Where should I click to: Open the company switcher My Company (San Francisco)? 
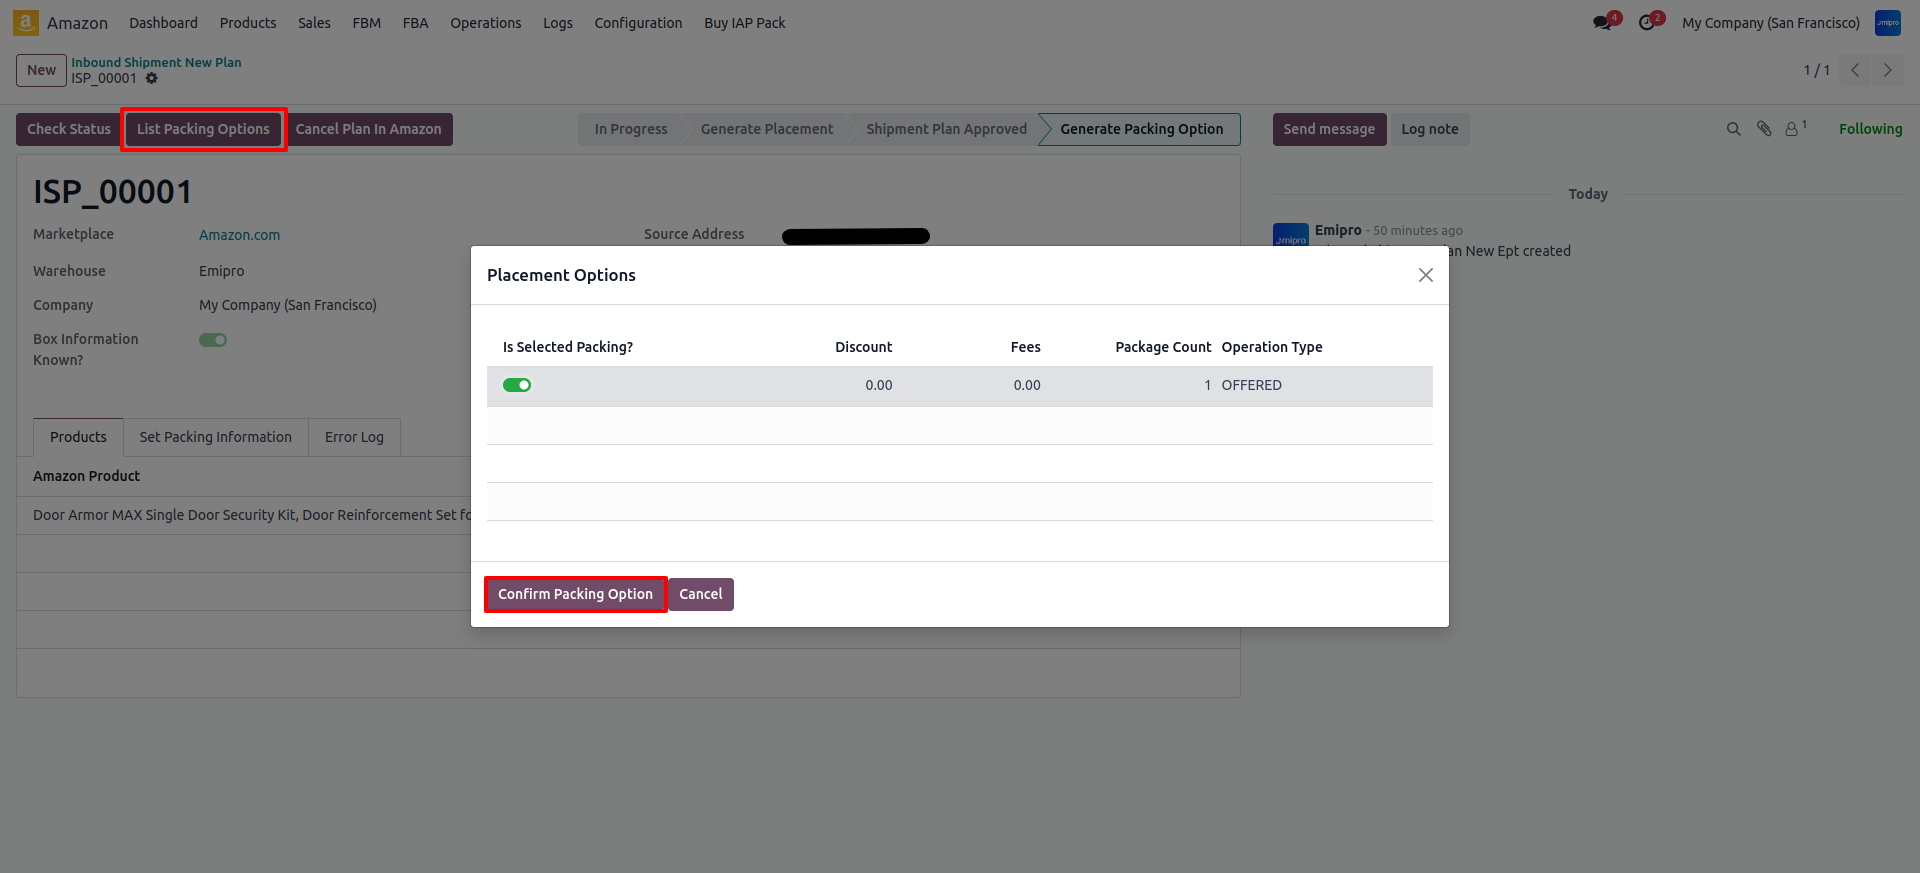1770,23
